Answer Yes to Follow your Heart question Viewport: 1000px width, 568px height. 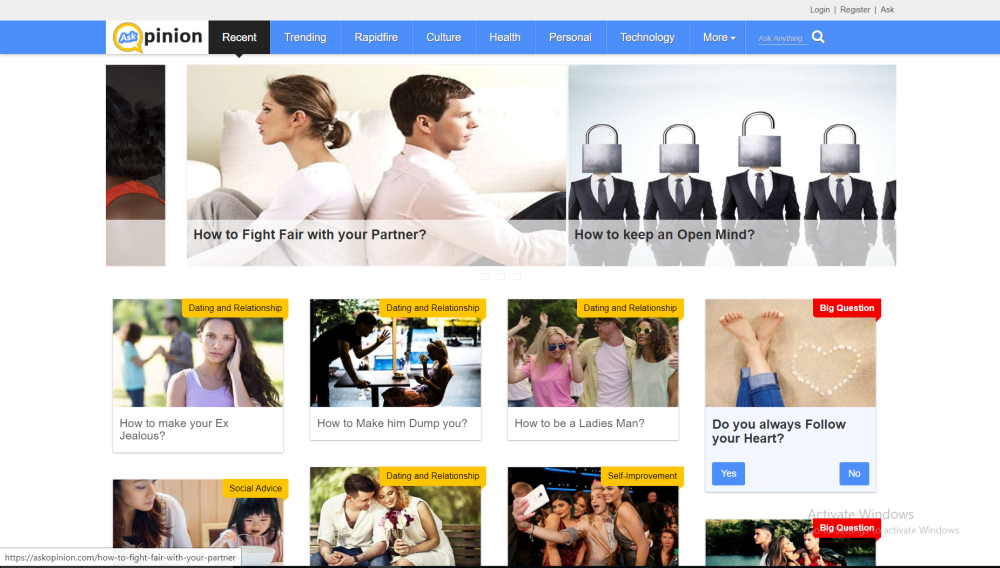[x=728, y=473]
